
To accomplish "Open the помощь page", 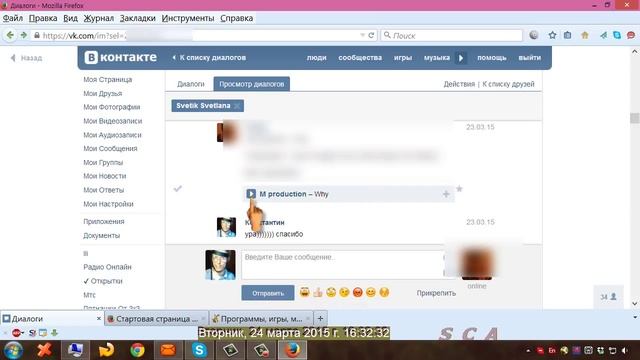I will [x=492, y=58].
